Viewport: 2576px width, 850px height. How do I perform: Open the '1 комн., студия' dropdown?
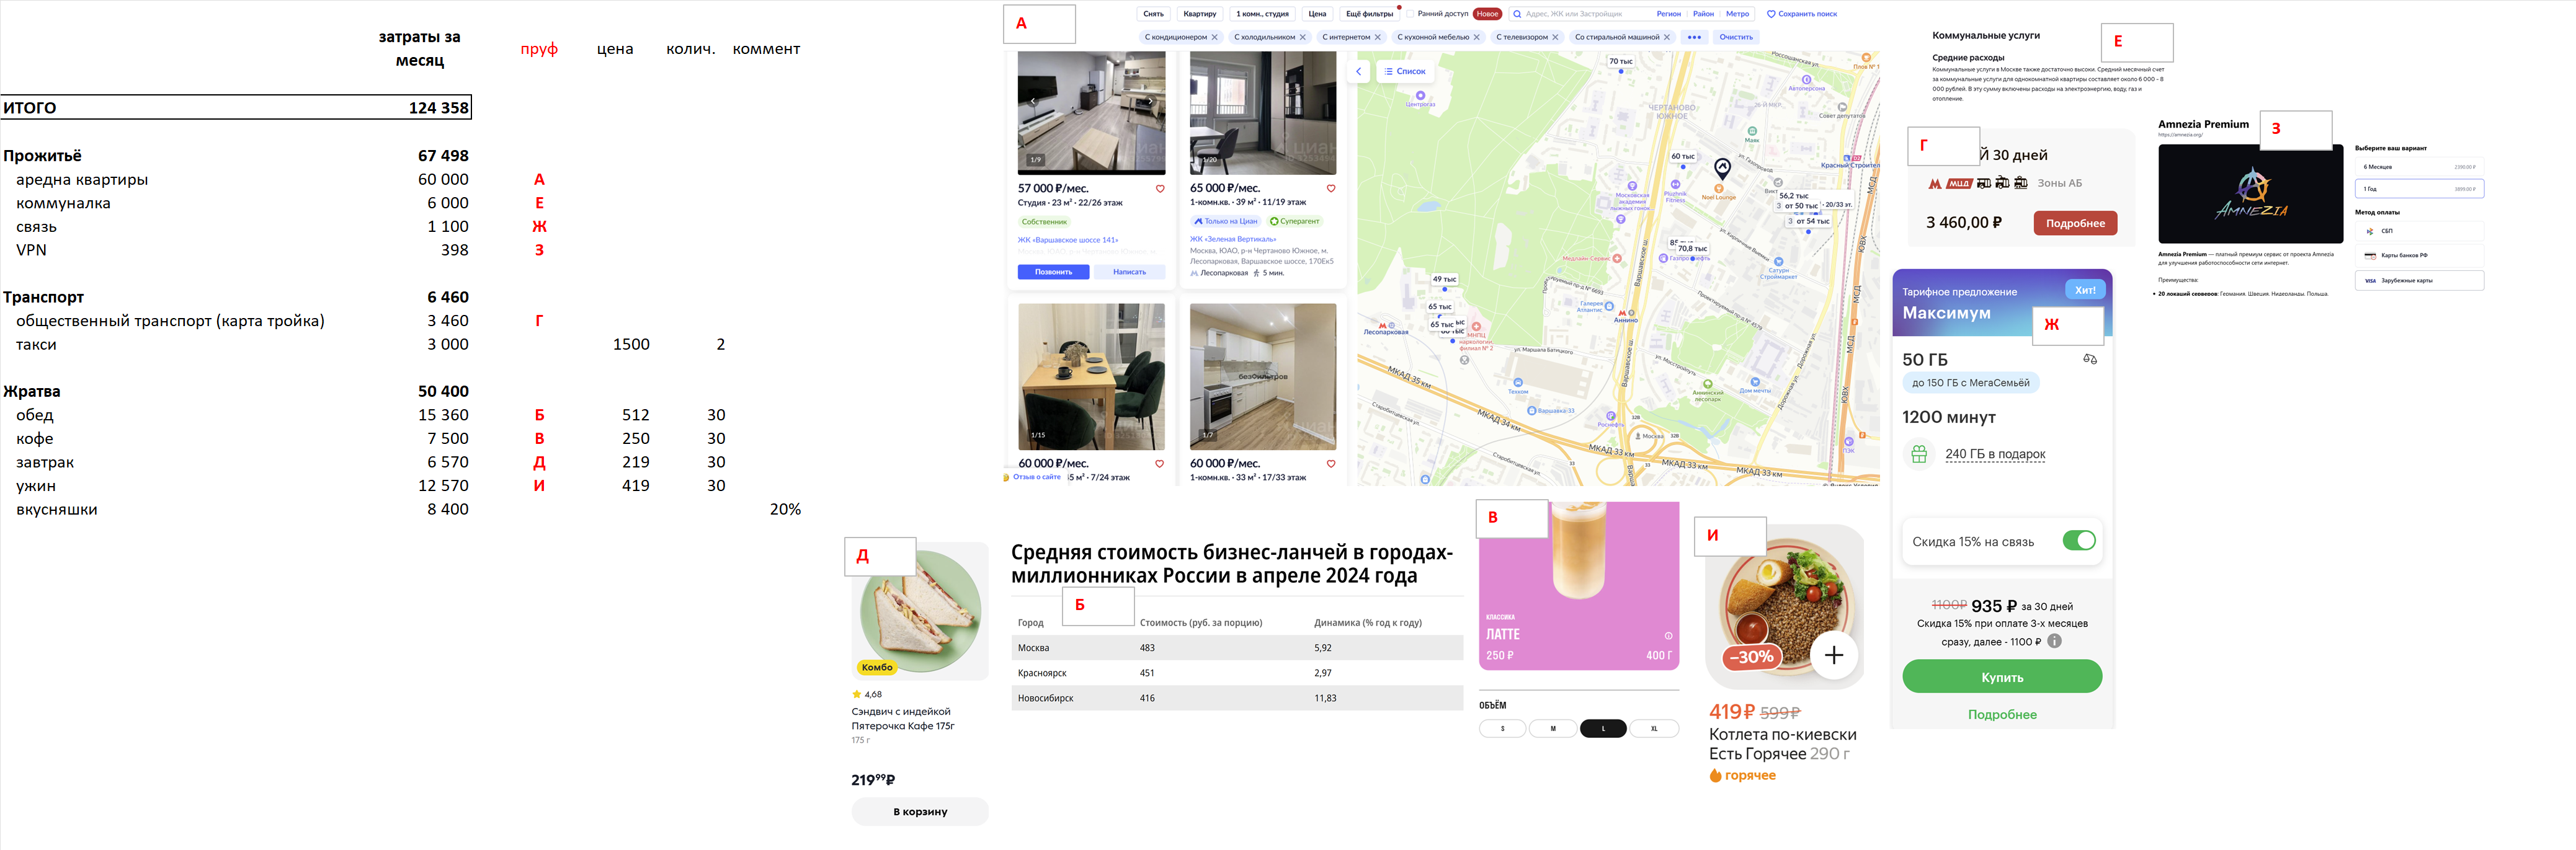pyautogui.click(x=1262, y=14)
